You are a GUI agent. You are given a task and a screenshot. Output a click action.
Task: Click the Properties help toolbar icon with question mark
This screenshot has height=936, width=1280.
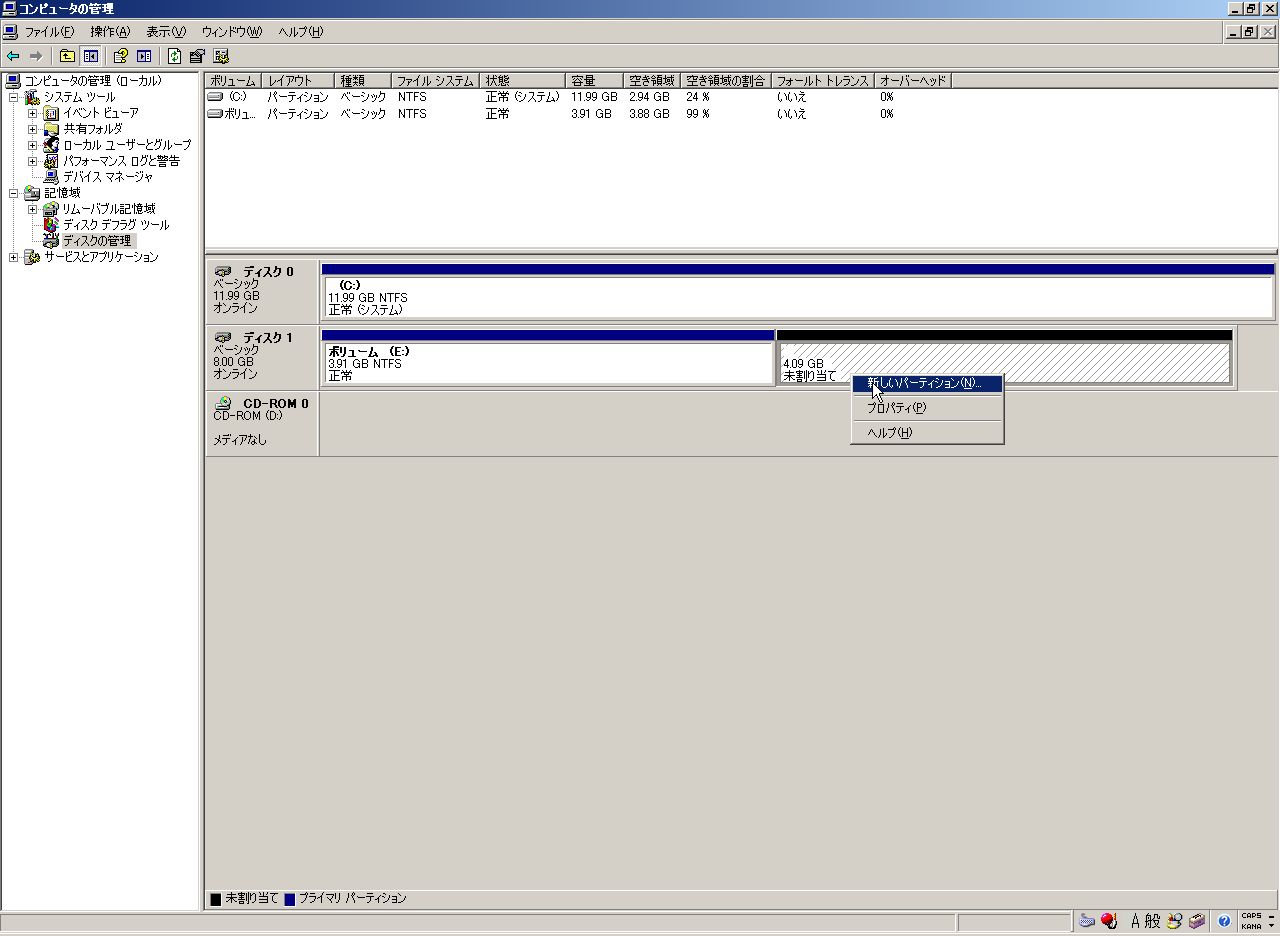coord(121,56)
